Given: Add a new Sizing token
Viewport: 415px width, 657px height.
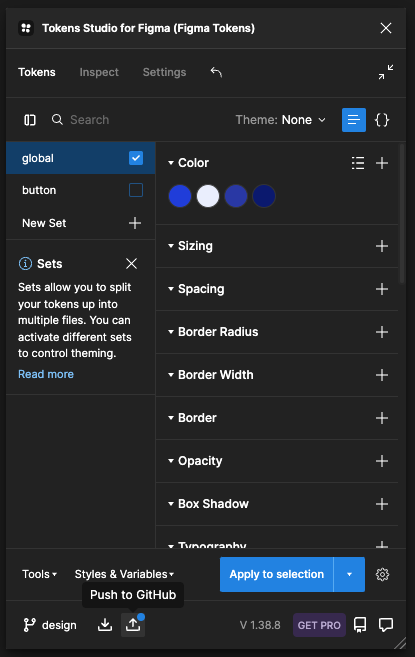Looking at the screenshot, I should coord(381,246).
